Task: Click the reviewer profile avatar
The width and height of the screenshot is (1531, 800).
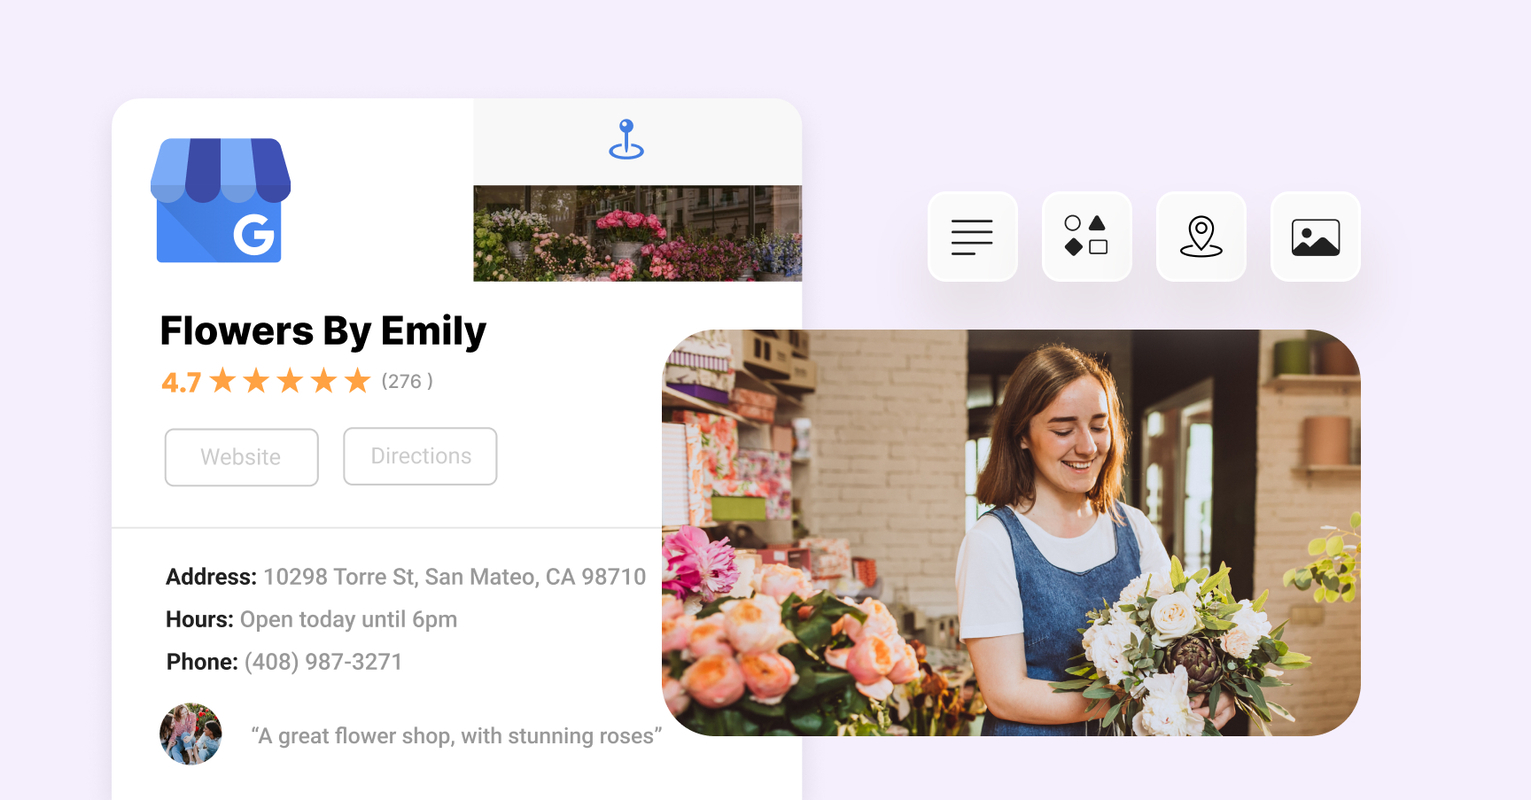Action: (190, 734)
